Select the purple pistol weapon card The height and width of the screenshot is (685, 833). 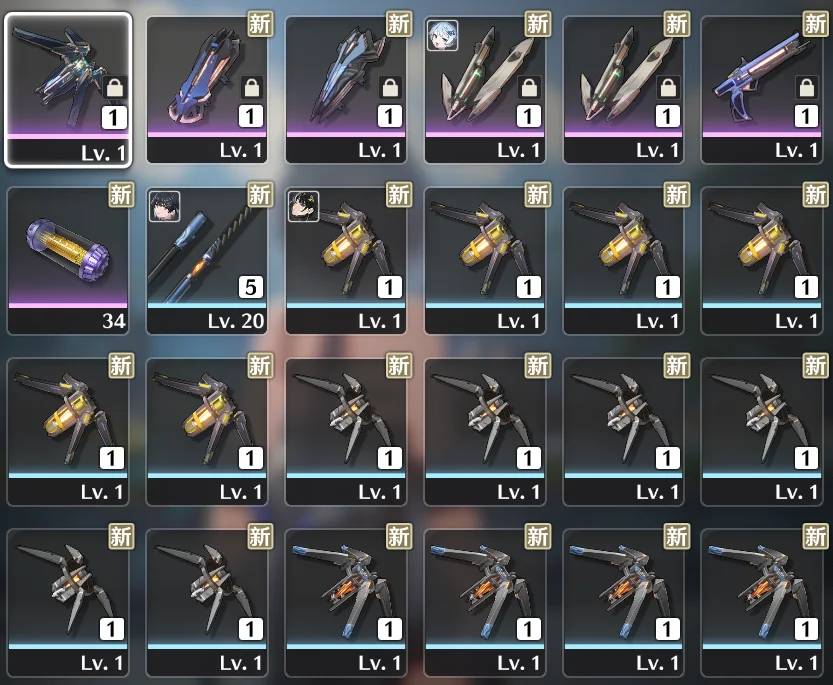[x=762, y=89]
